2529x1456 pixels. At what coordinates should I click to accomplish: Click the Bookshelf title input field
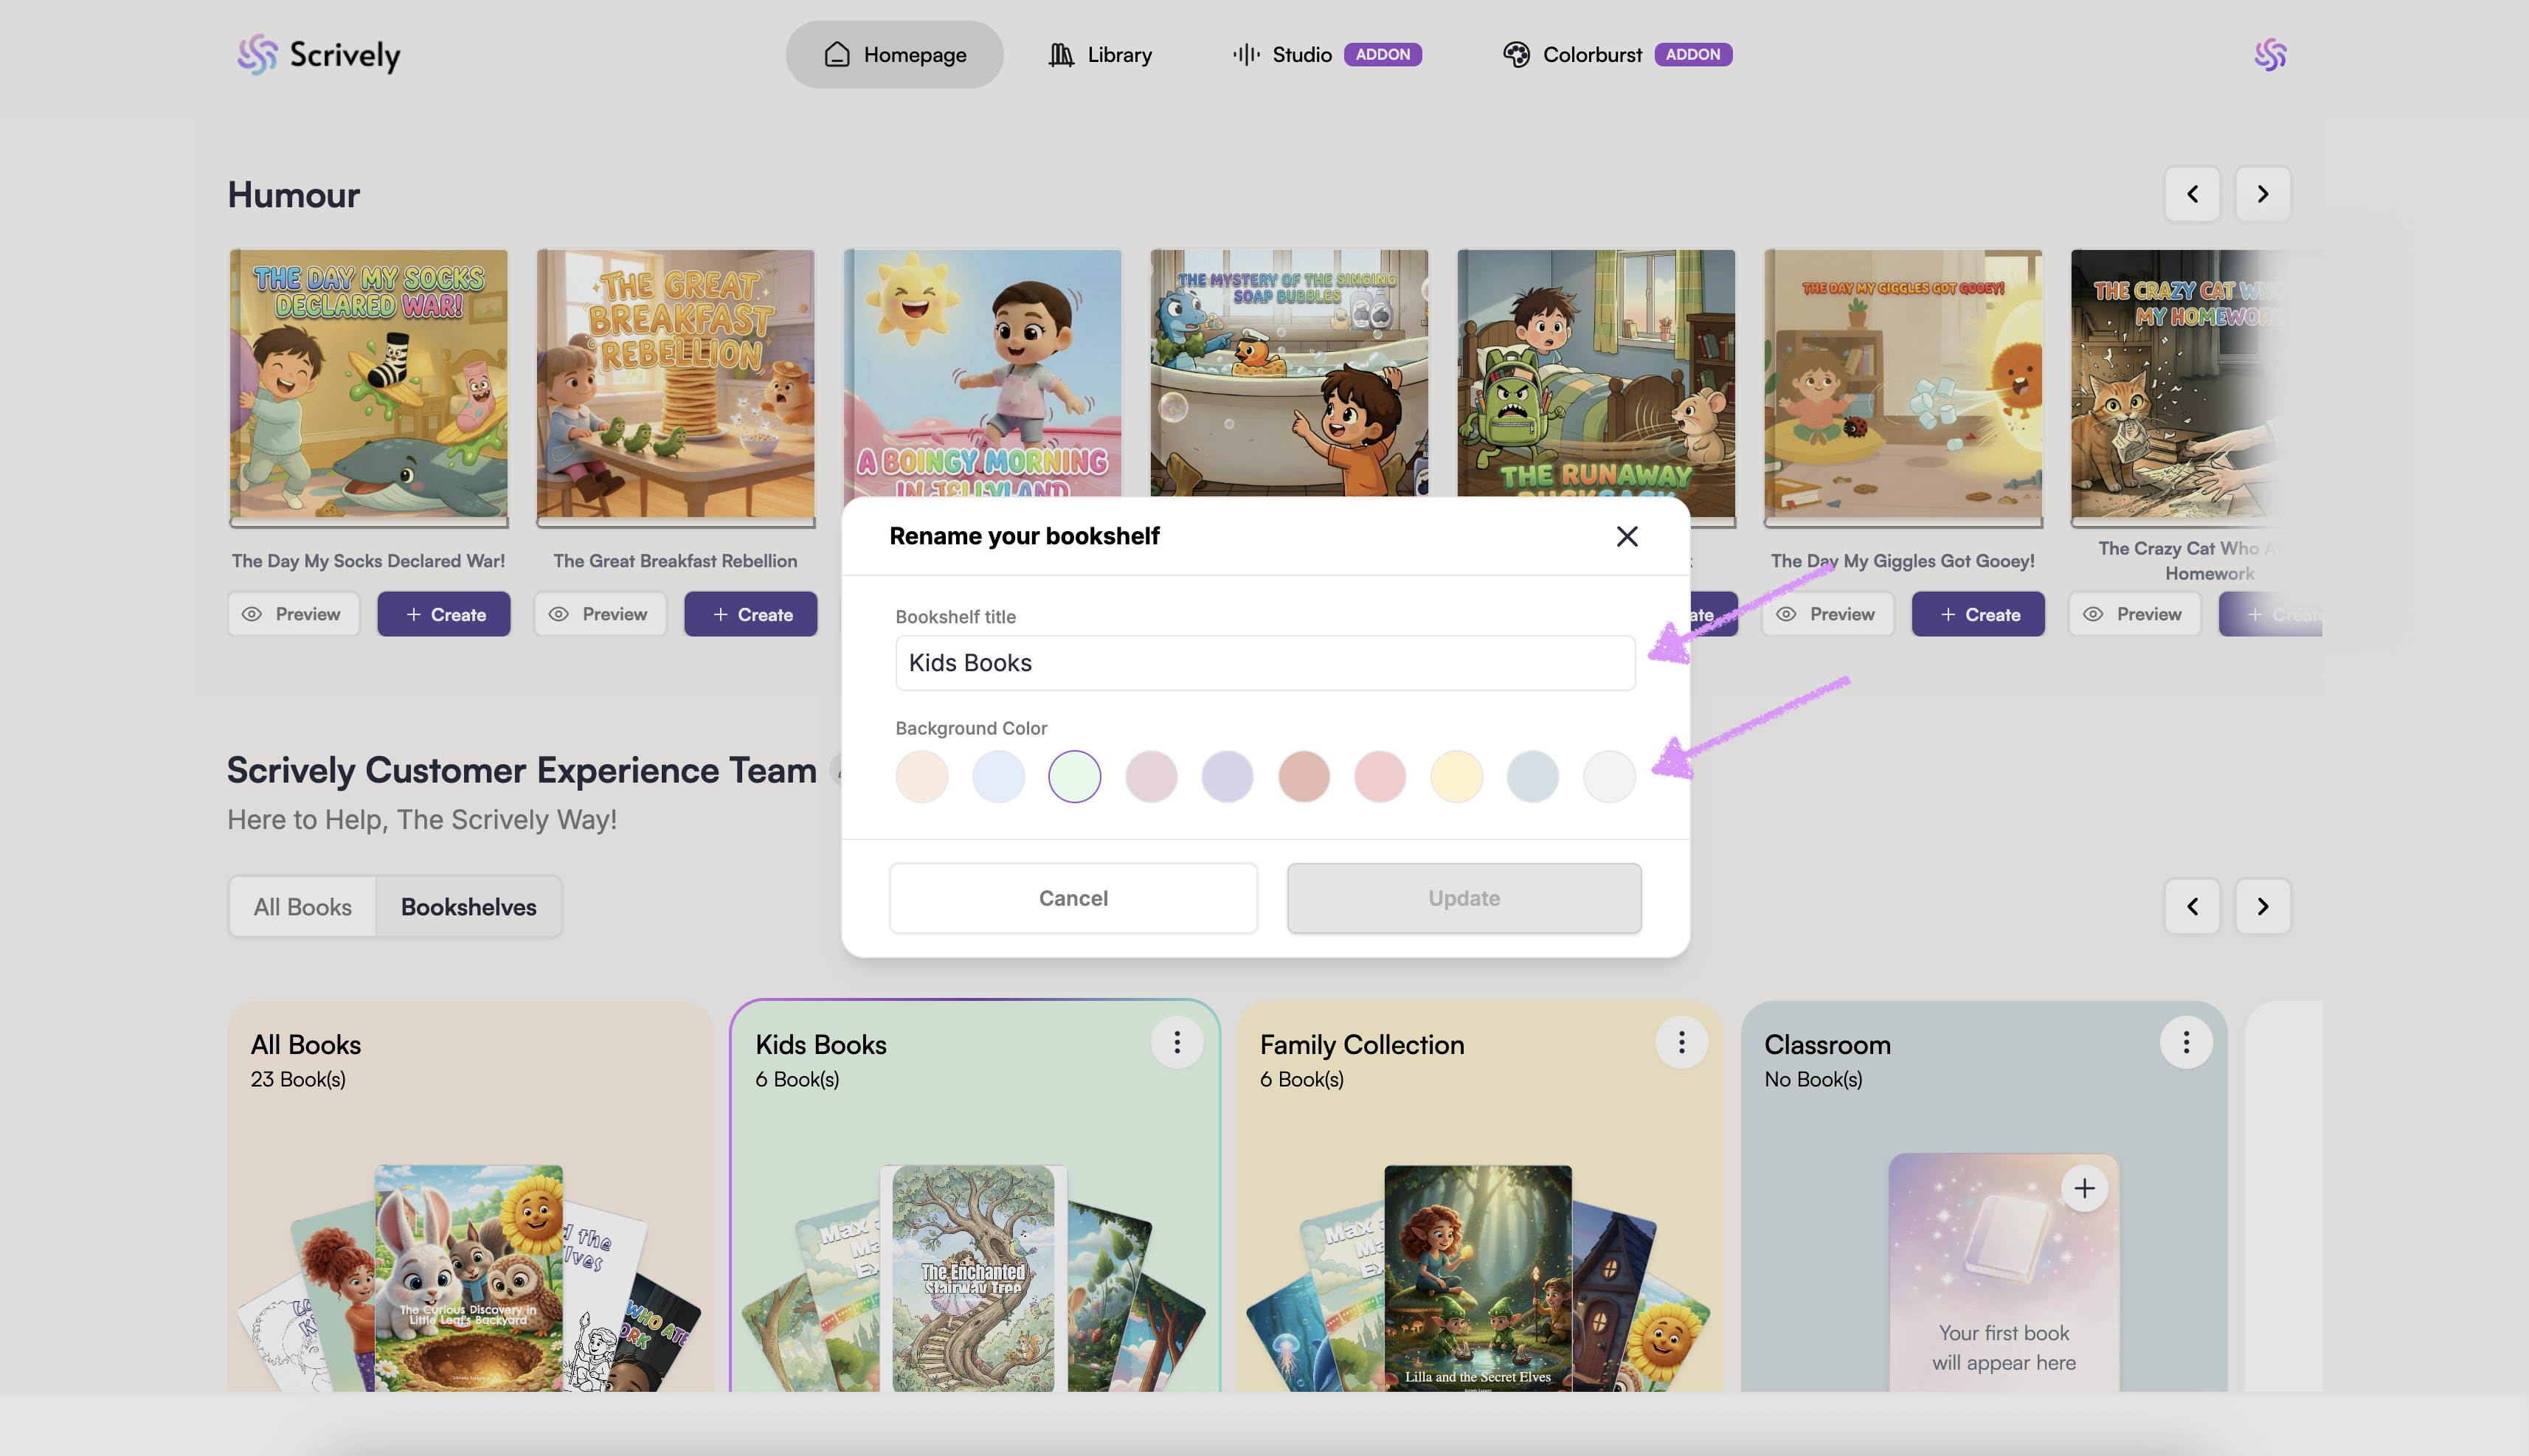click(x=1264, y=663)
